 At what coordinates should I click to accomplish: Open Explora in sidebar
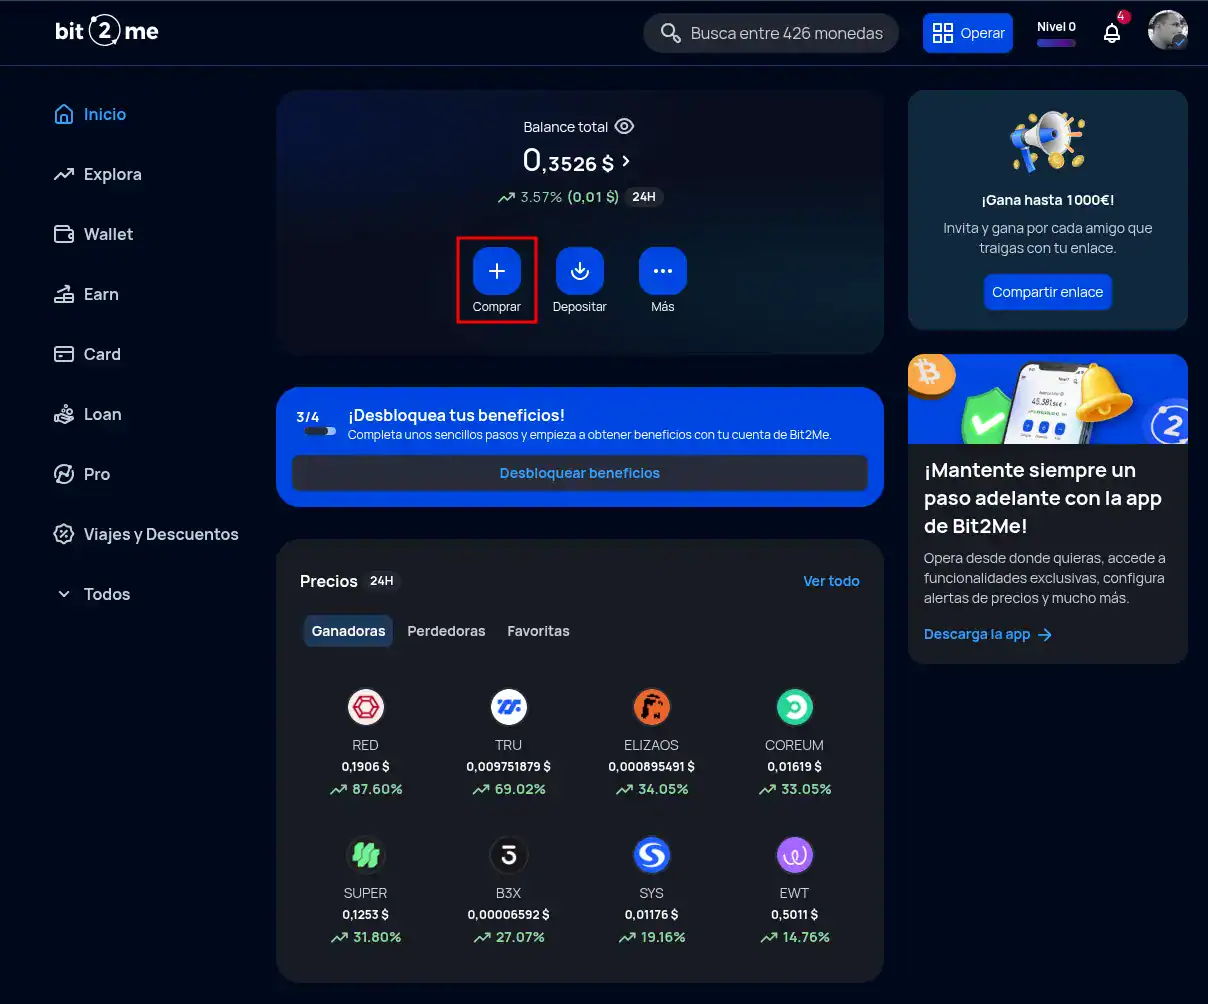coord(98,174)
